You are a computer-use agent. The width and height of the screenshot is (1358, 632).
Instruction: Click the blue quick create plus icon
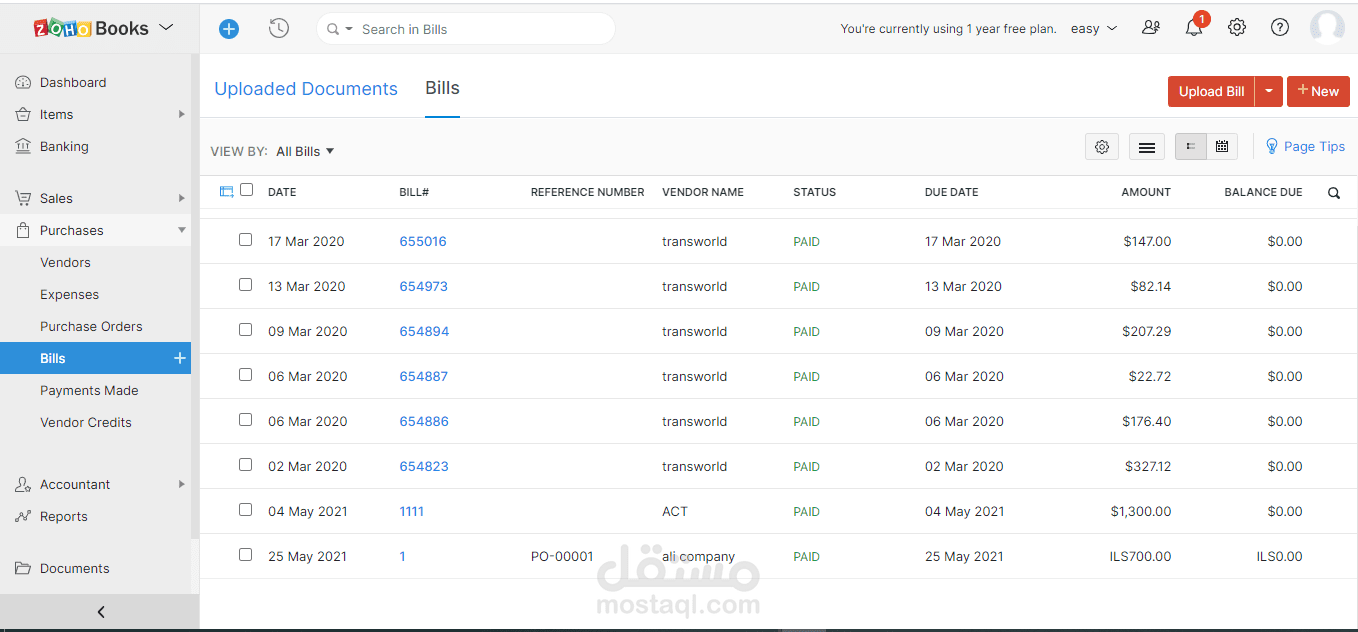(229, 29)
